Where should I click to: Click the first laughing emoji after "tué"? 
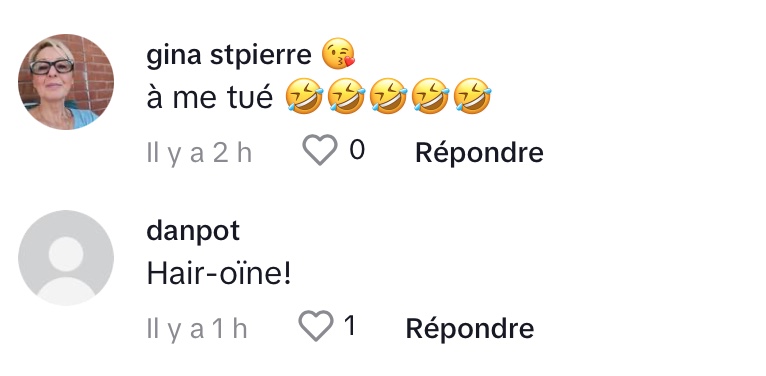pyautogui.click(x=304, y=96)
